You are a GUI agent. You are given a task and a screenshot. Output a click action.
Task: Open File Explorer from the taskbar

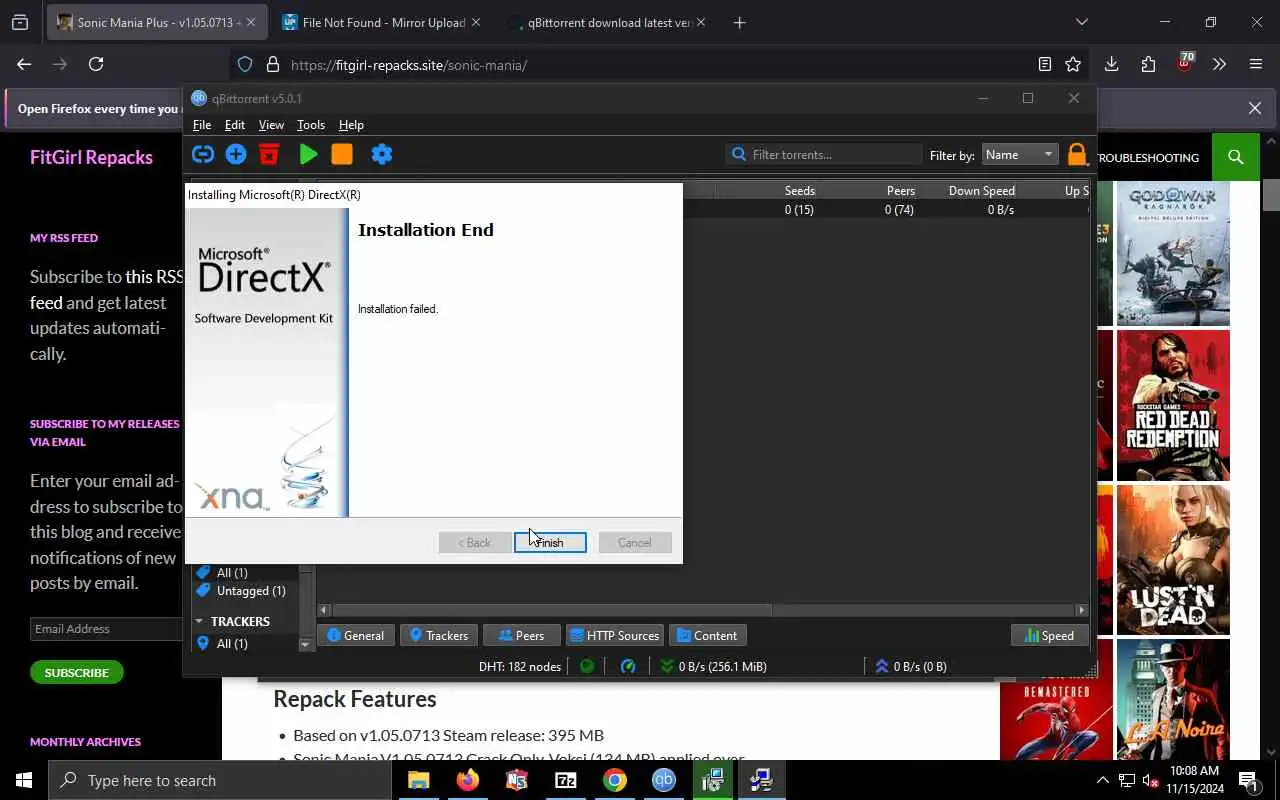(x=418, y=780)
